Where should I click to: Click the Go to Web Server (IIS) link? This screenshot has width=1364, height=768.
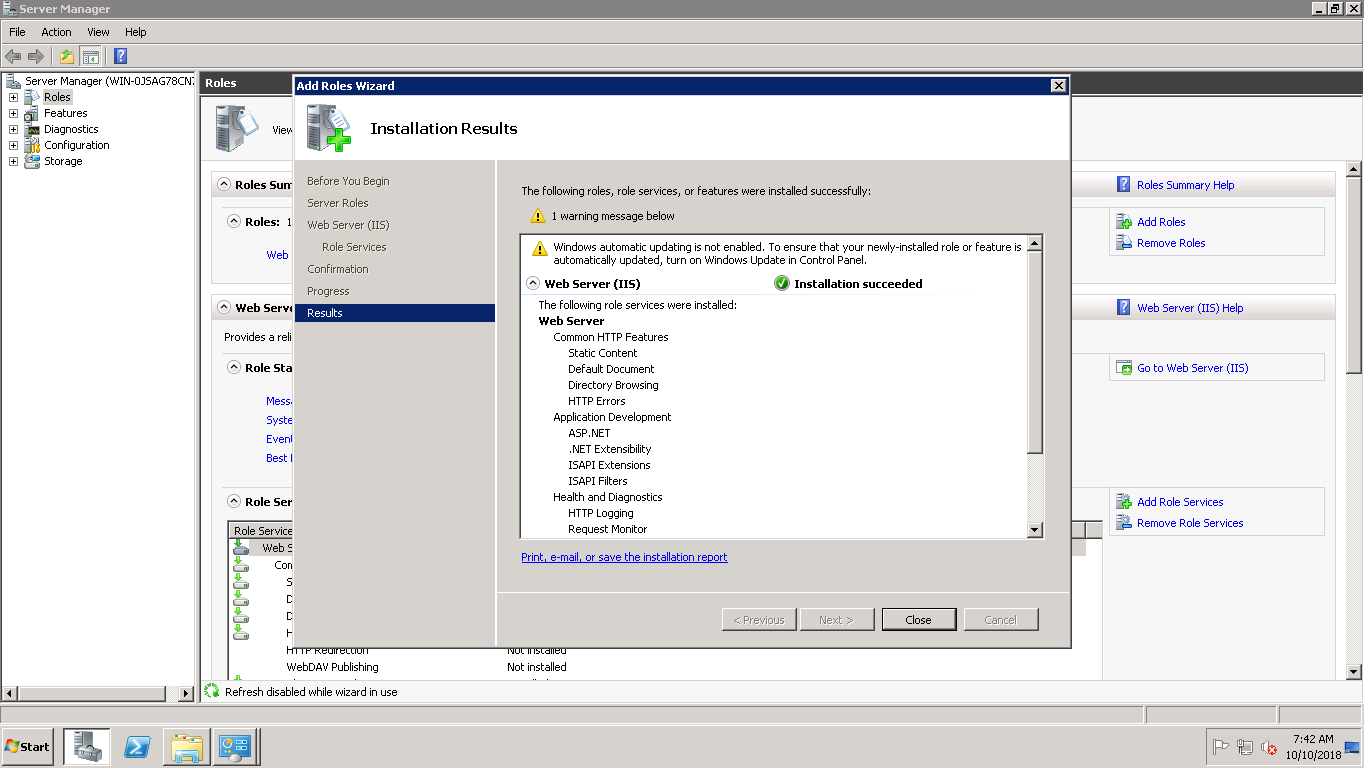(x=1192, y=368)
